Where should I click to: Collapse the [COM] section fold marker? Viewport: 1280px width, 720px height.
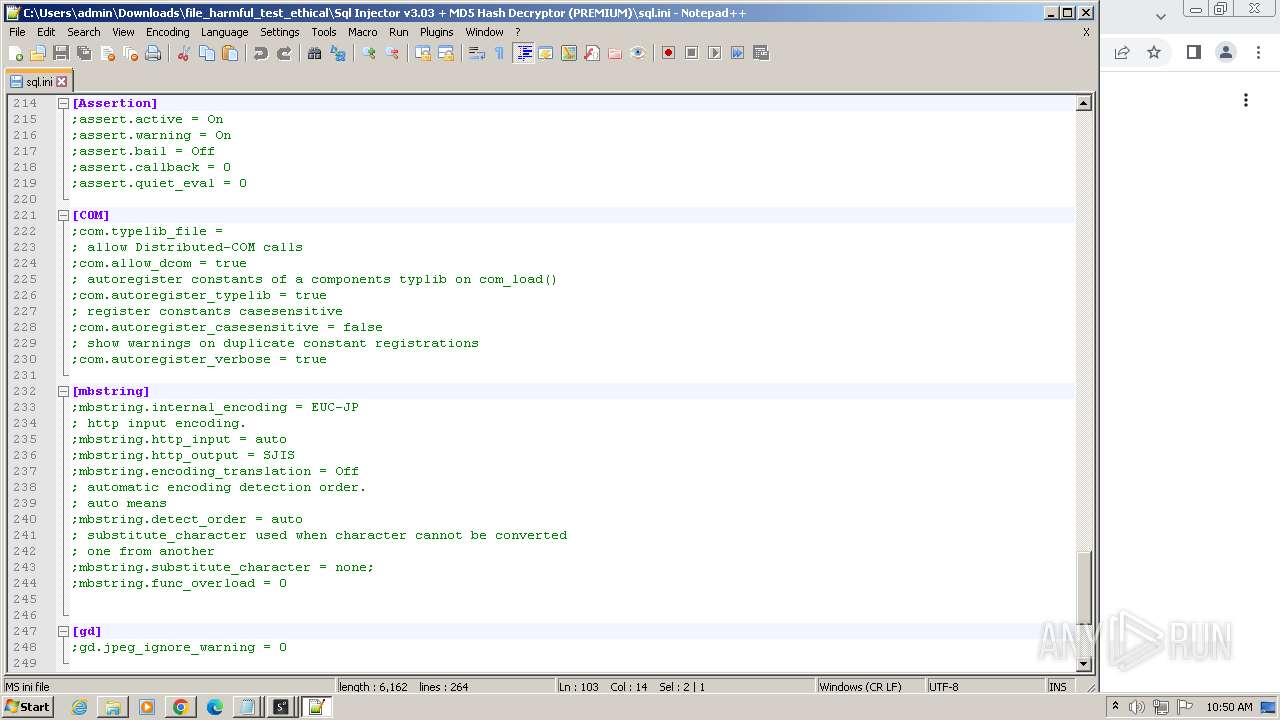(x=63, y=215)
